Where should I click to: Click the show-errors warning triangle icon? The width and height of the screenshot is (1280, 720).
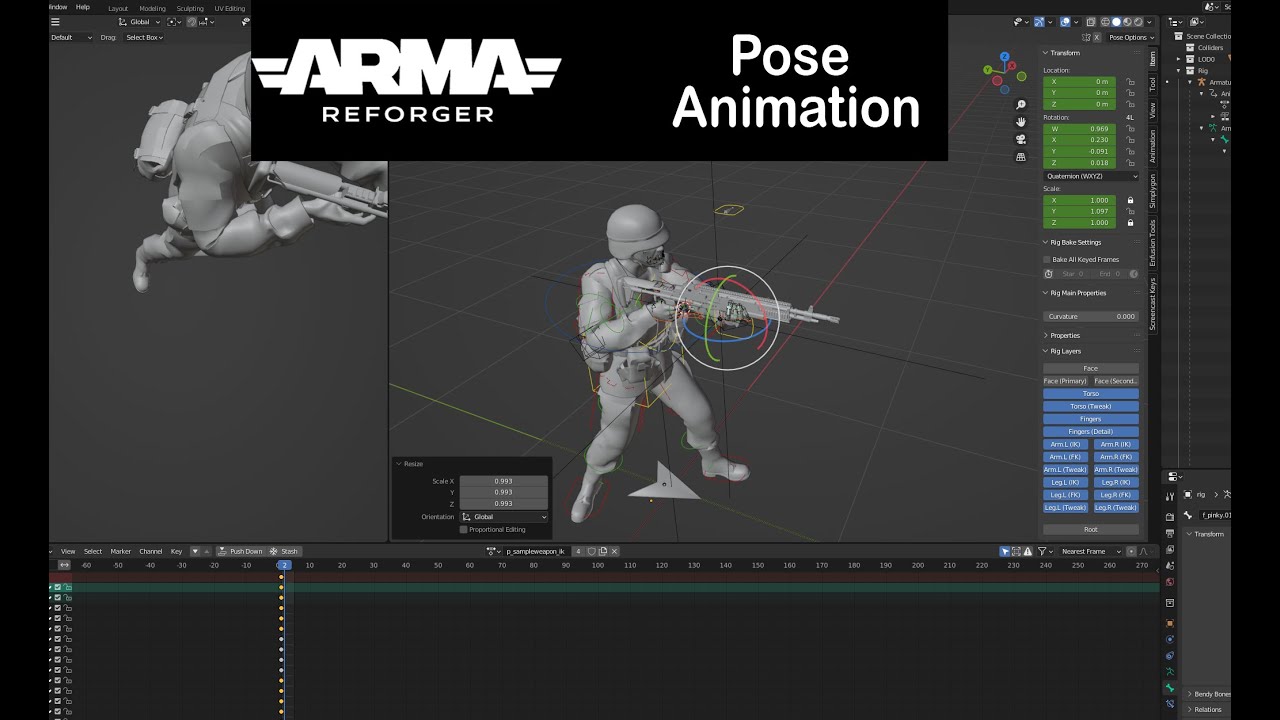[x=1028, y=551]
